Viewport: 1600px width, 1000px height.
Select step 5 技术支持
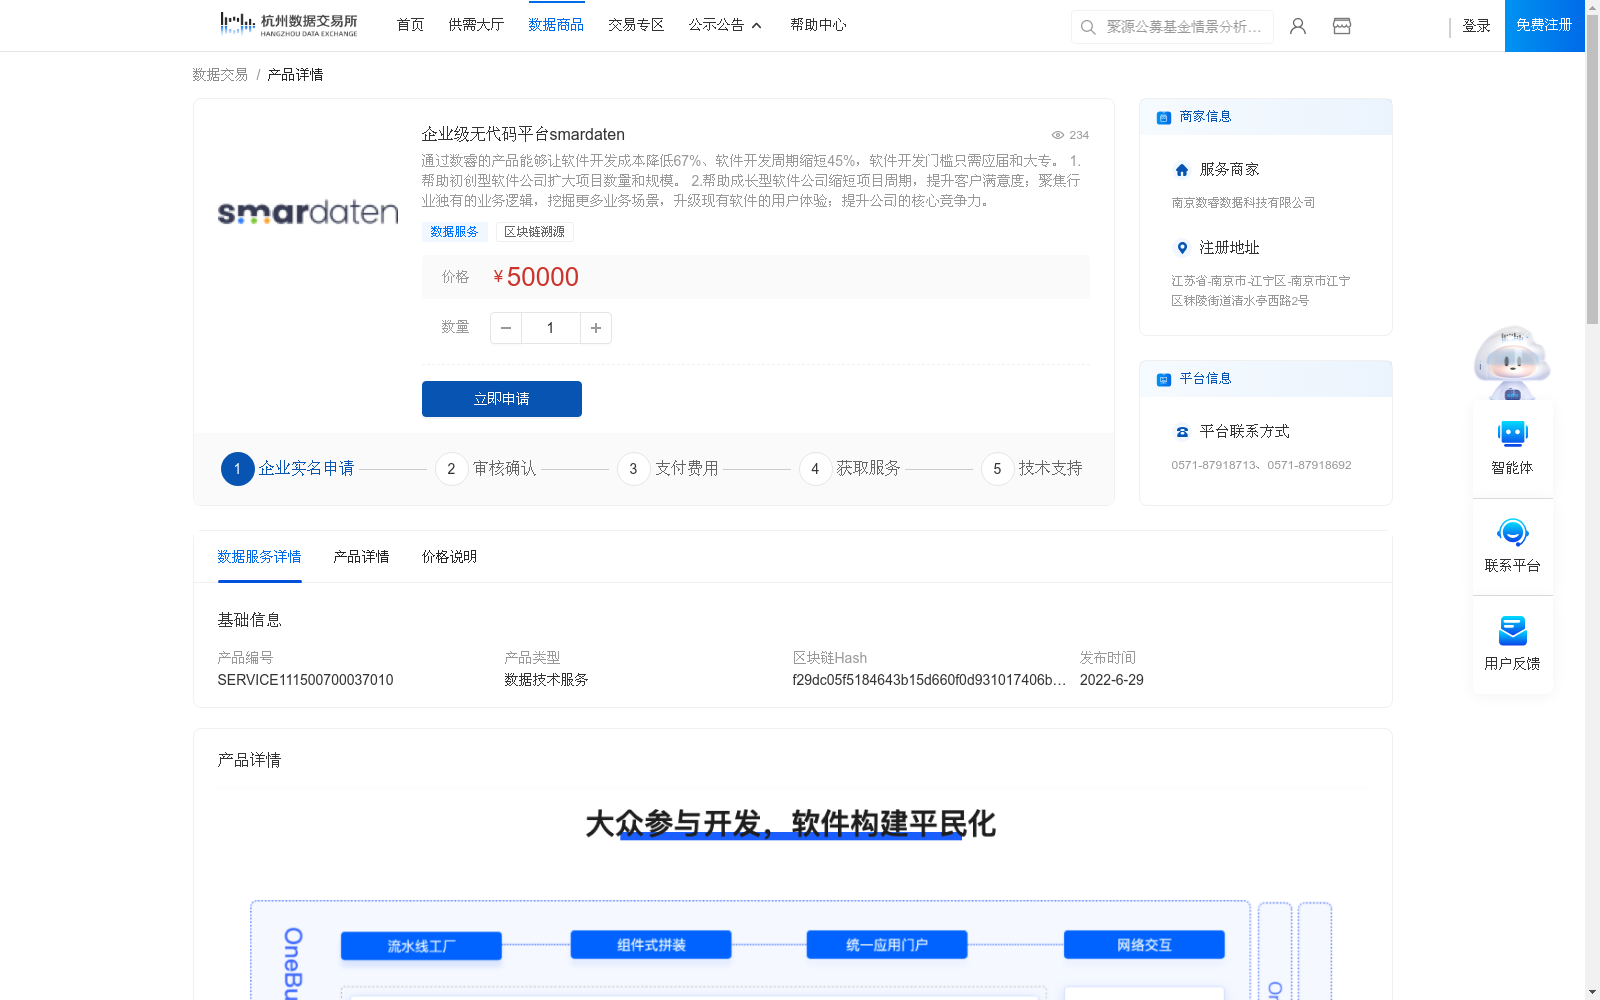pos(1032,469)
